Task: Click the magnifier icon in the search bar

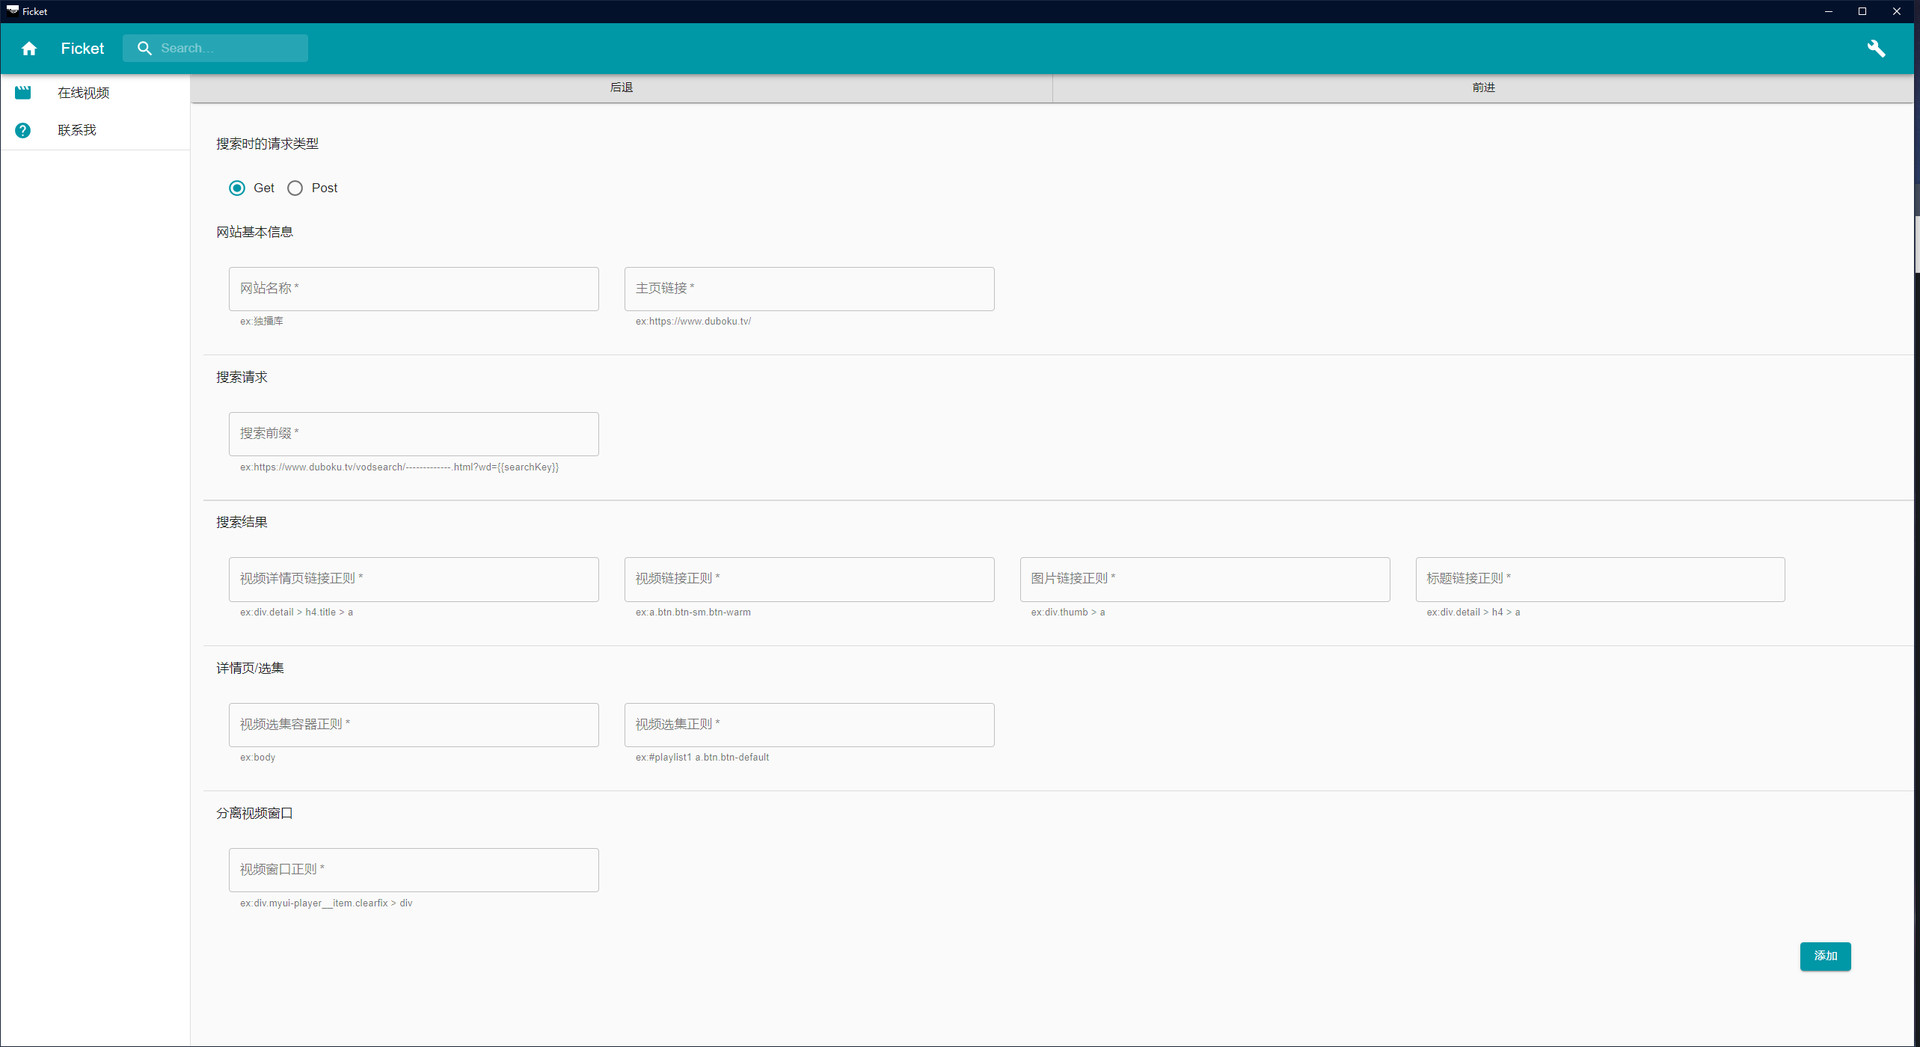Action: click(x=144, y=48)
